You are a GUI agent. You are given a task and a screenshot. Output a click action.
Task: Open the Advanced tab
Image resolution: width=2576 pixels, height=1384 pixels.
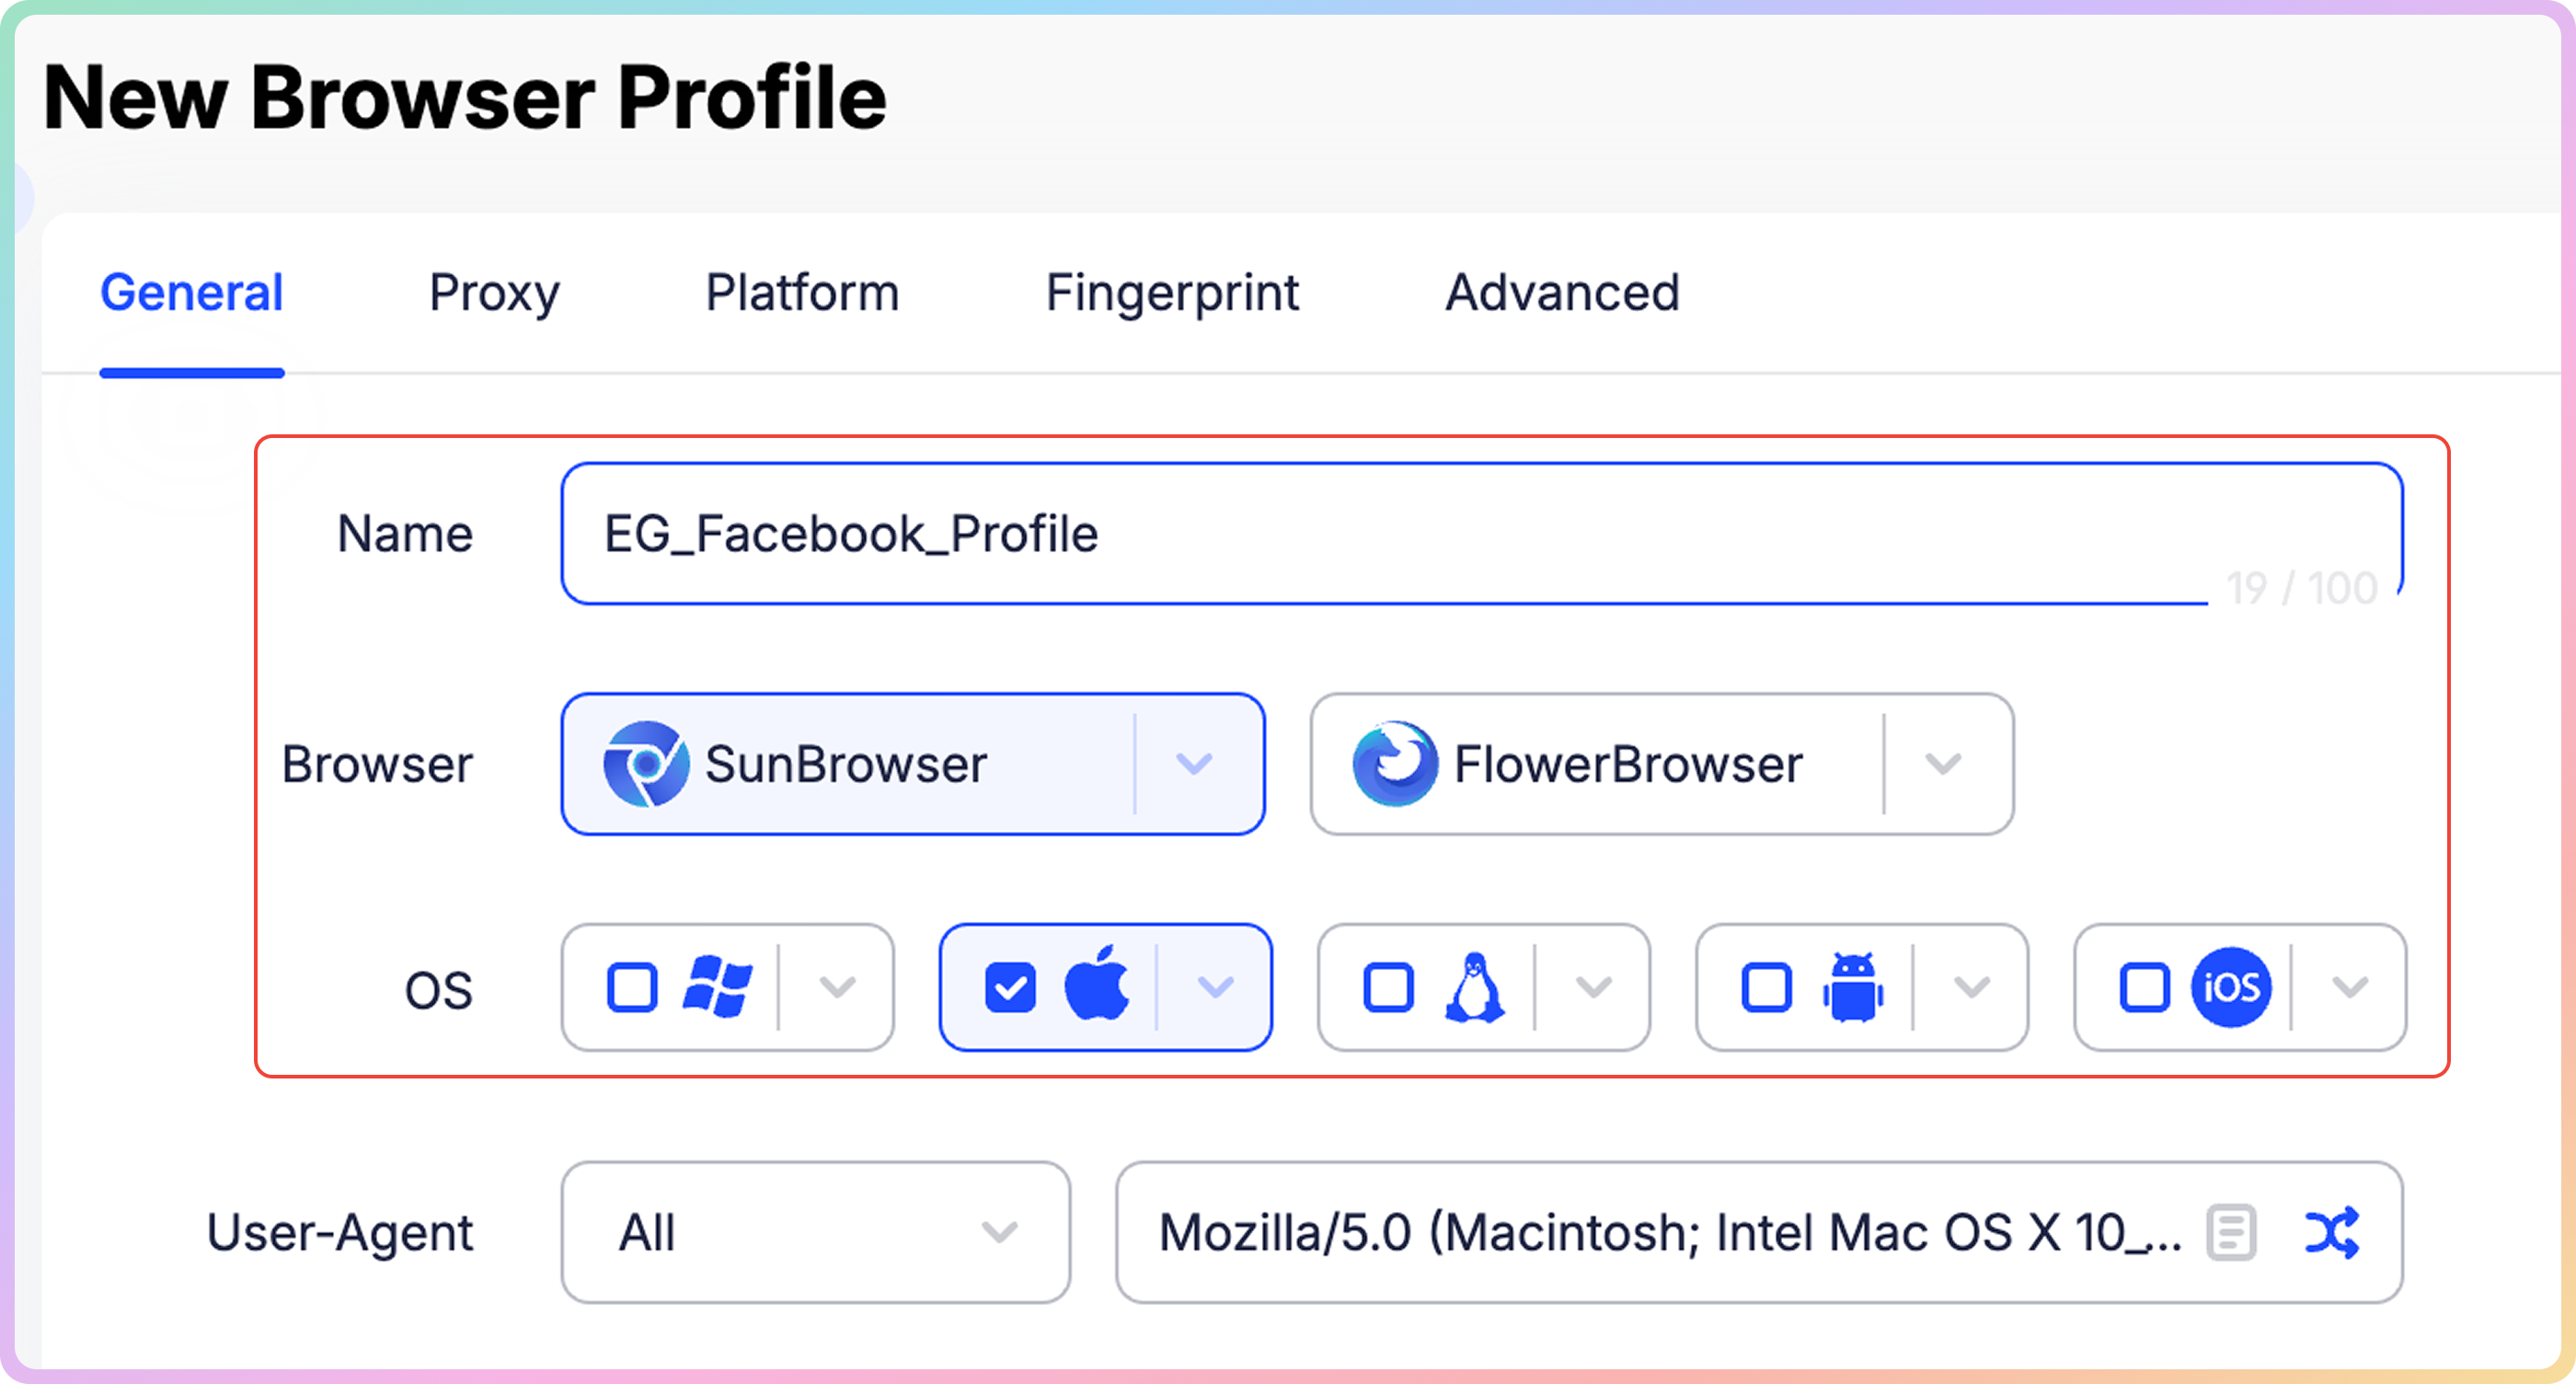coord(1562,293)
